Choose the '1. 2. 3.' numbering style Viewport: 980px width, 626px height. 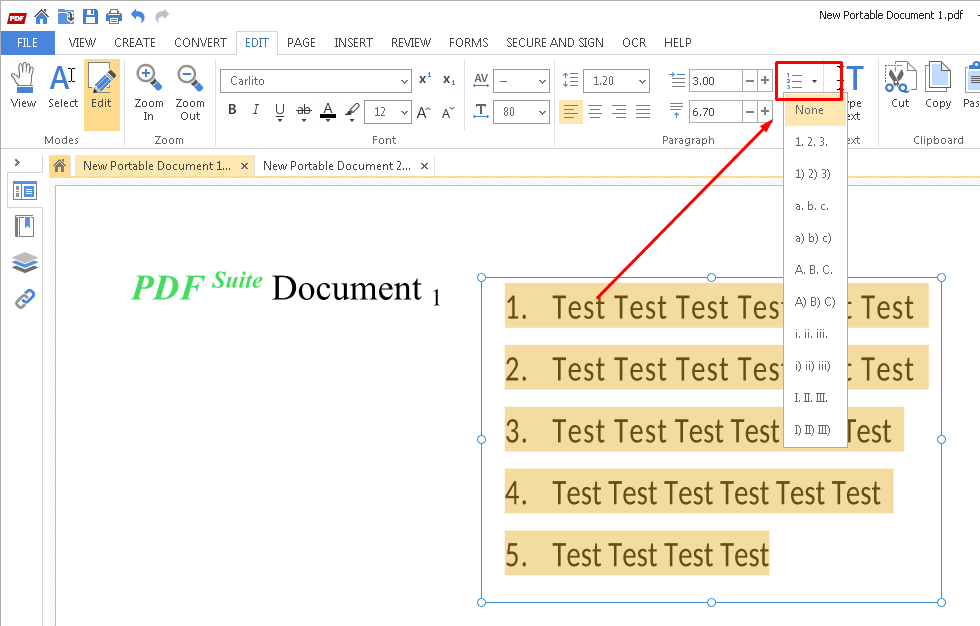[x=815, y=142]
